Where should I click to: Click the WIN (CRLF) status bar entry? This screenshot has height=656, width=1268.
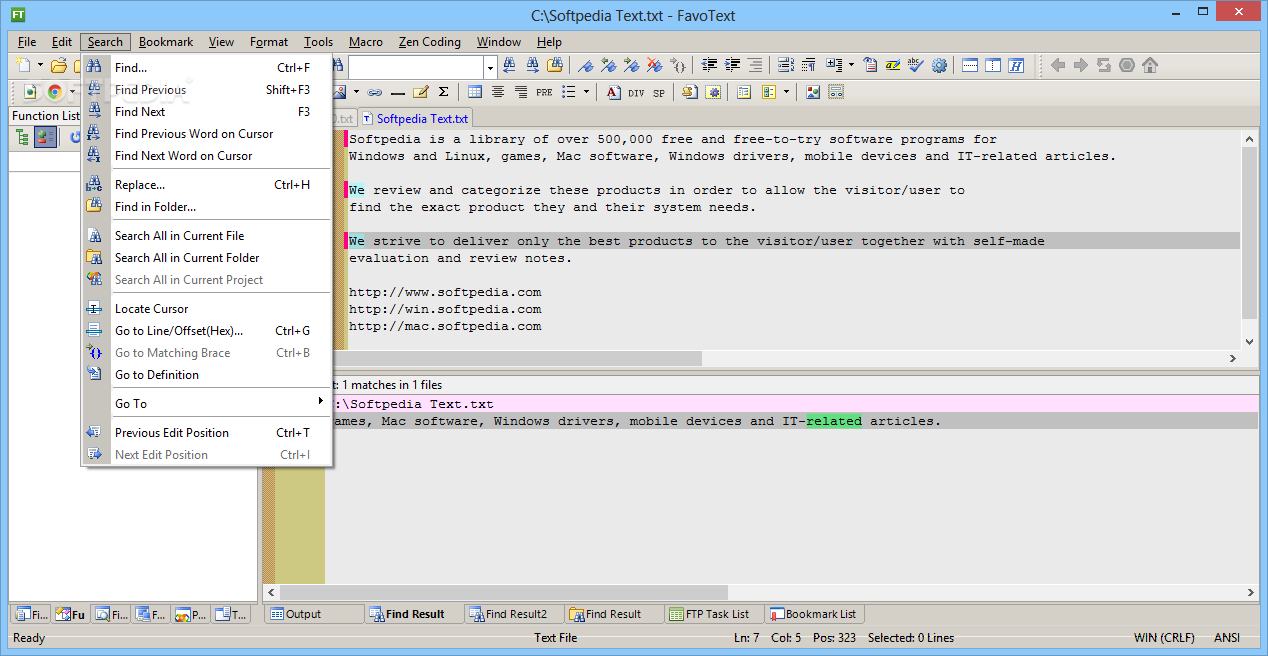pyautogui.click(x=1163, y=638)
